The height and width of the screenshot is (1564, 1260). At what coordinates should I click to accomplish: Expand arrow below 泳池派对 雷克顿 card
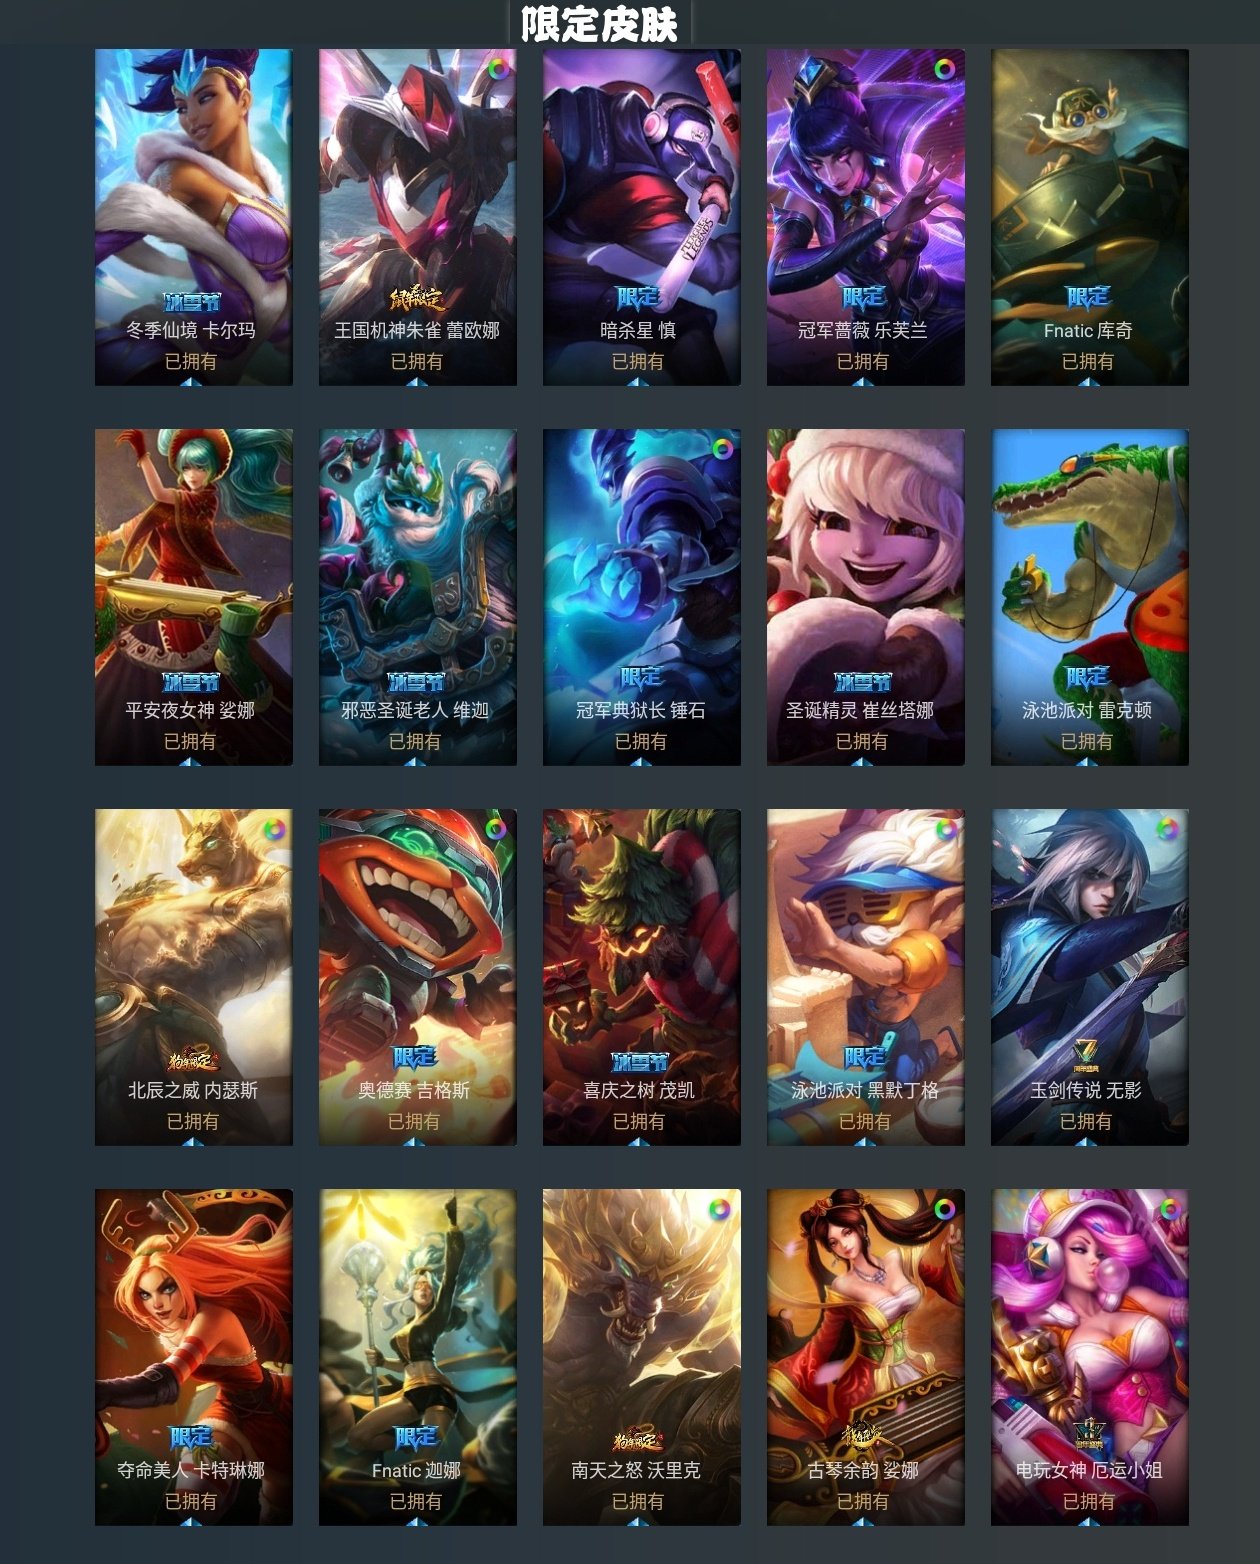[1088, 761]
